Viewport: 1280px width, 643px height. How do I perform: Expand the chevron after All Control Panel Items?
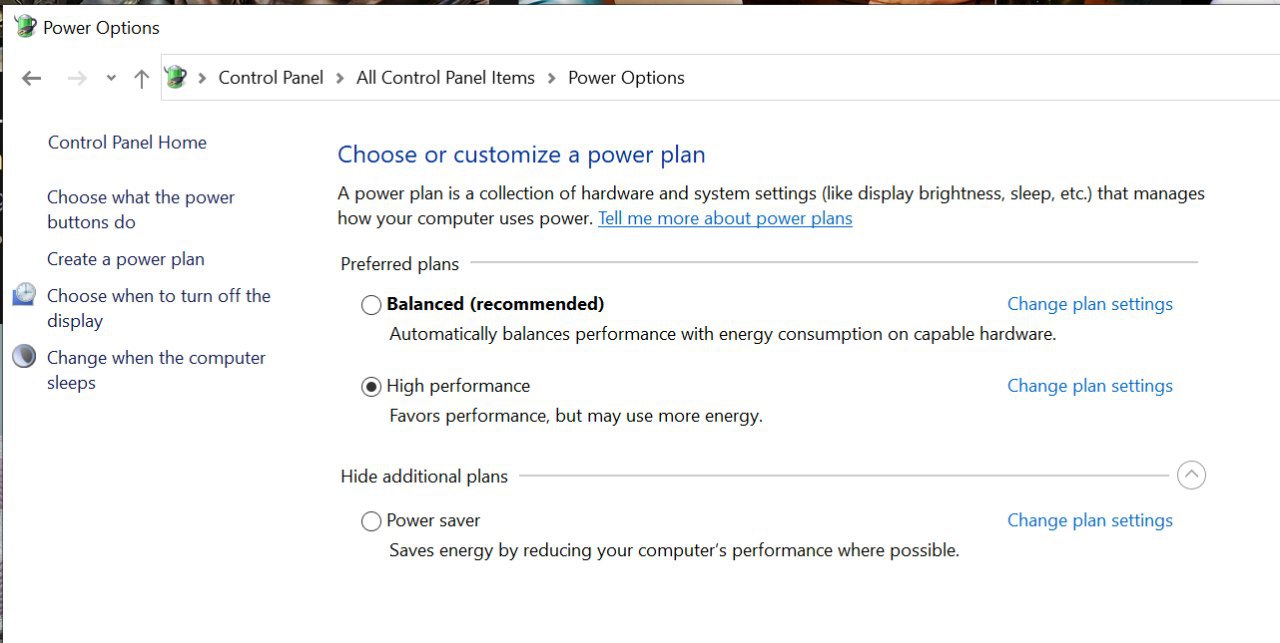click(551, 78)
